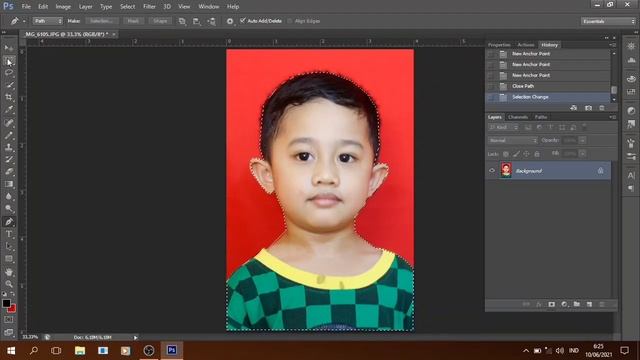640x360 pixels.
Task: Select the Zoom tool
Action: [x=9, y=284]
